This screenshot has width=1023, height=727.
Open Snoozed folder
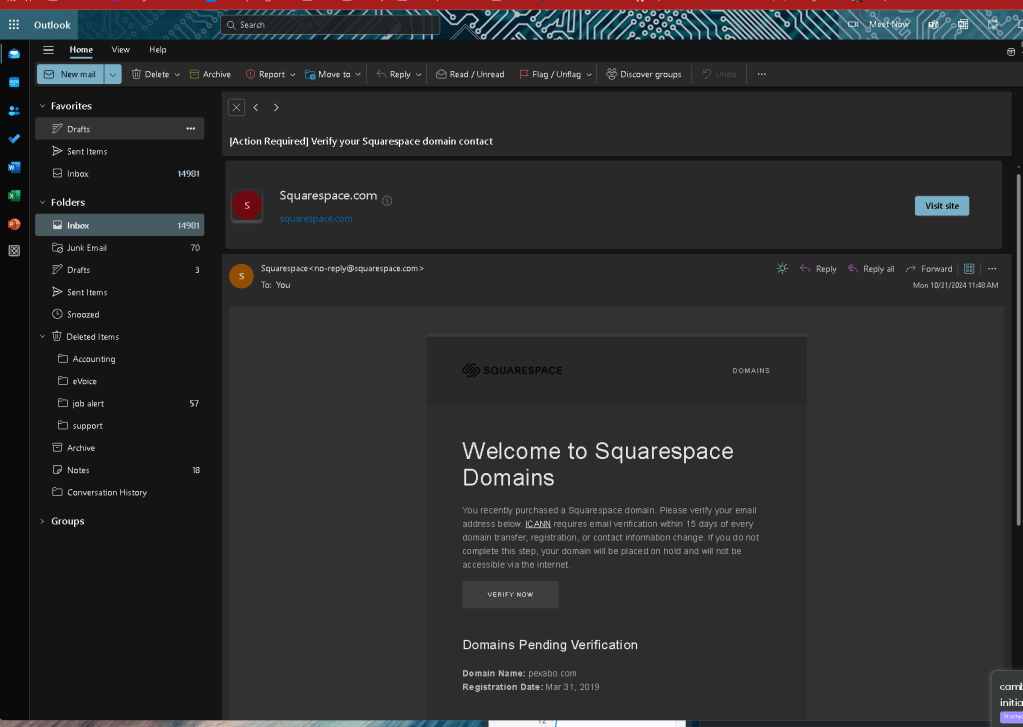click(120, 315)
